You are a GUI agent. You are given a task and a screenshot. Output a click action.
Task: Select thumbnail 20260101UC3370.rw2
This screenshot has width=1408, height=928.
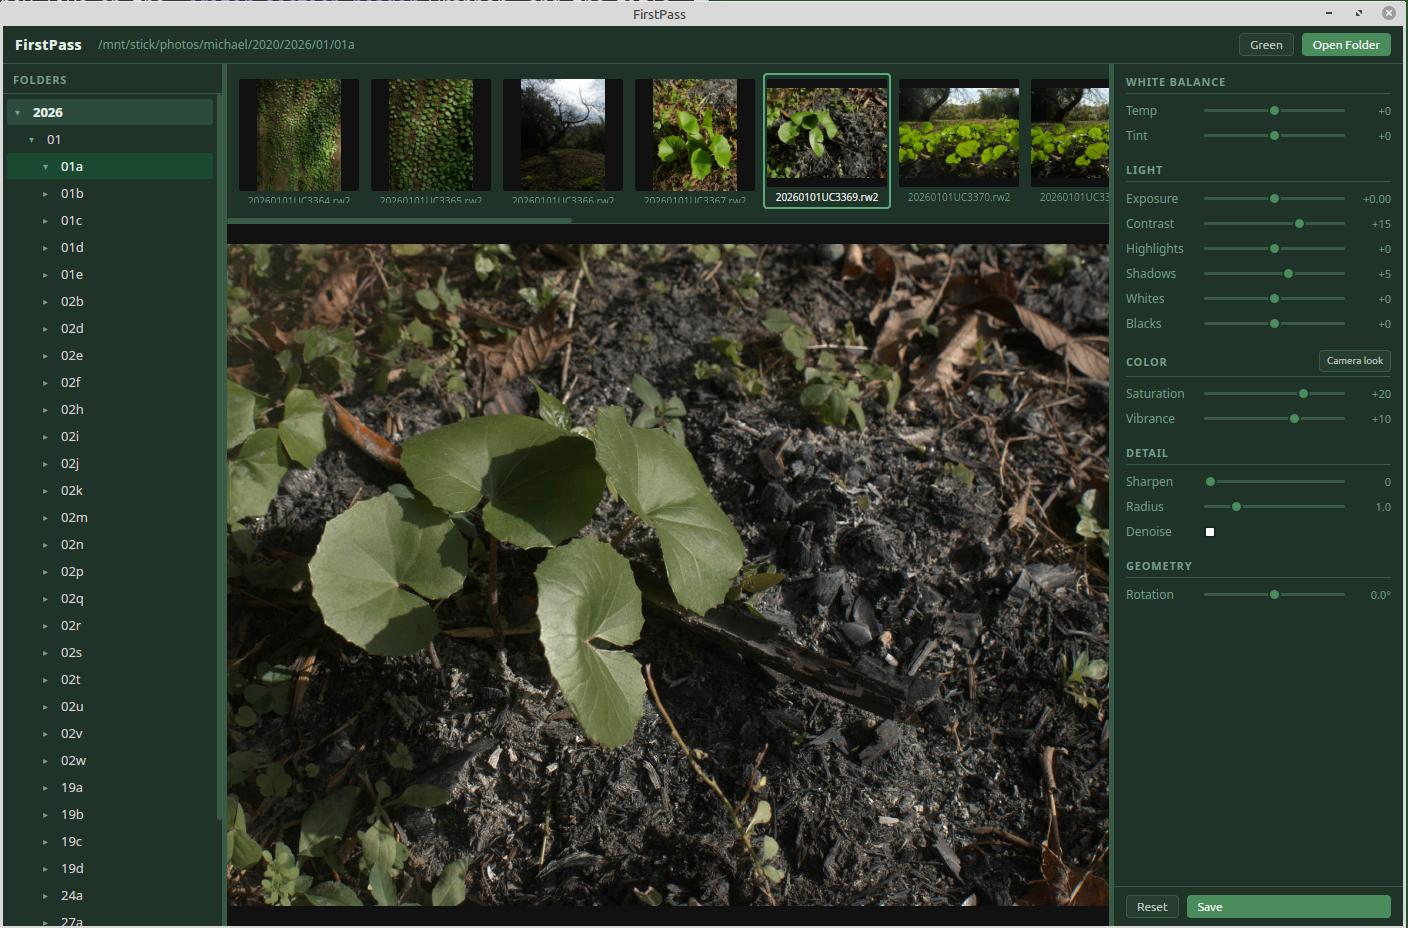(958, 134)
